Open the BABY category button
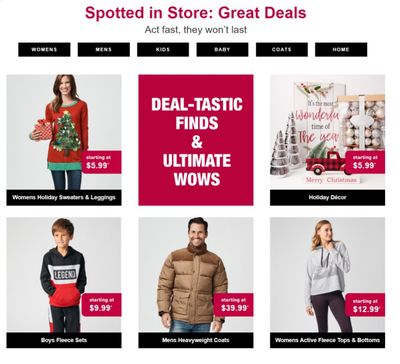 [222, 49]
